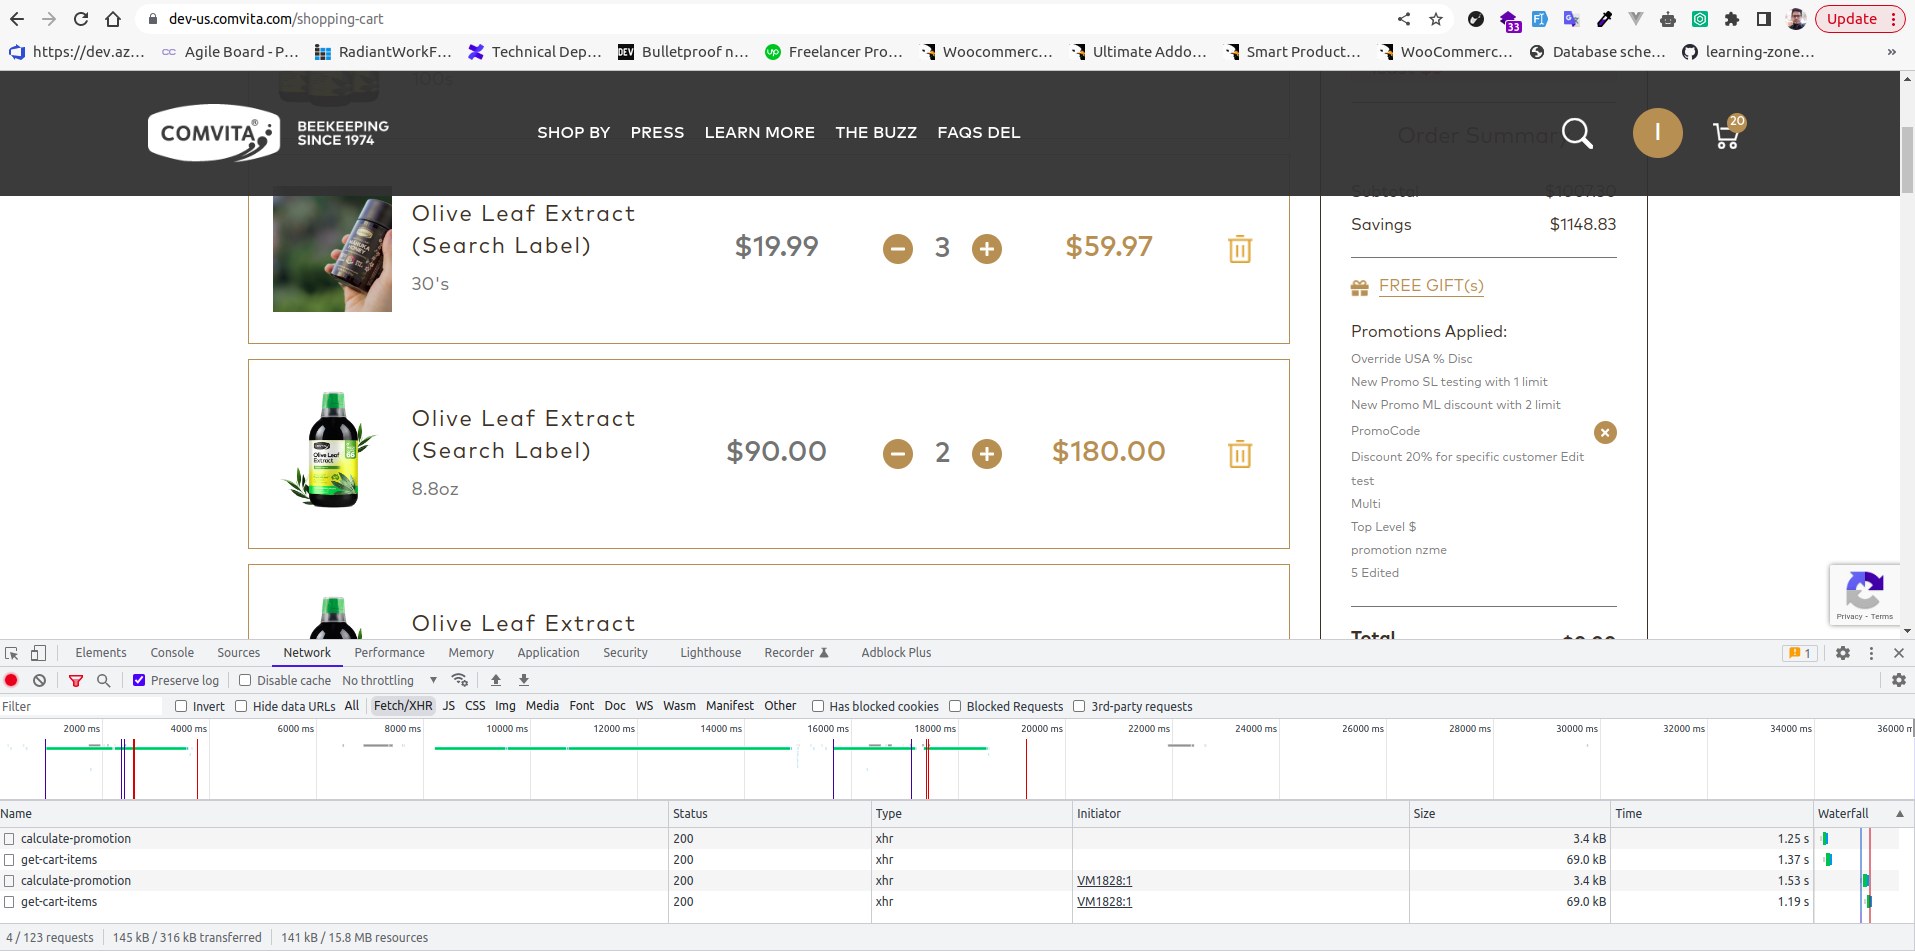Switch to the Lighthouse tab

pyautogui.click(x=710, y=653)
